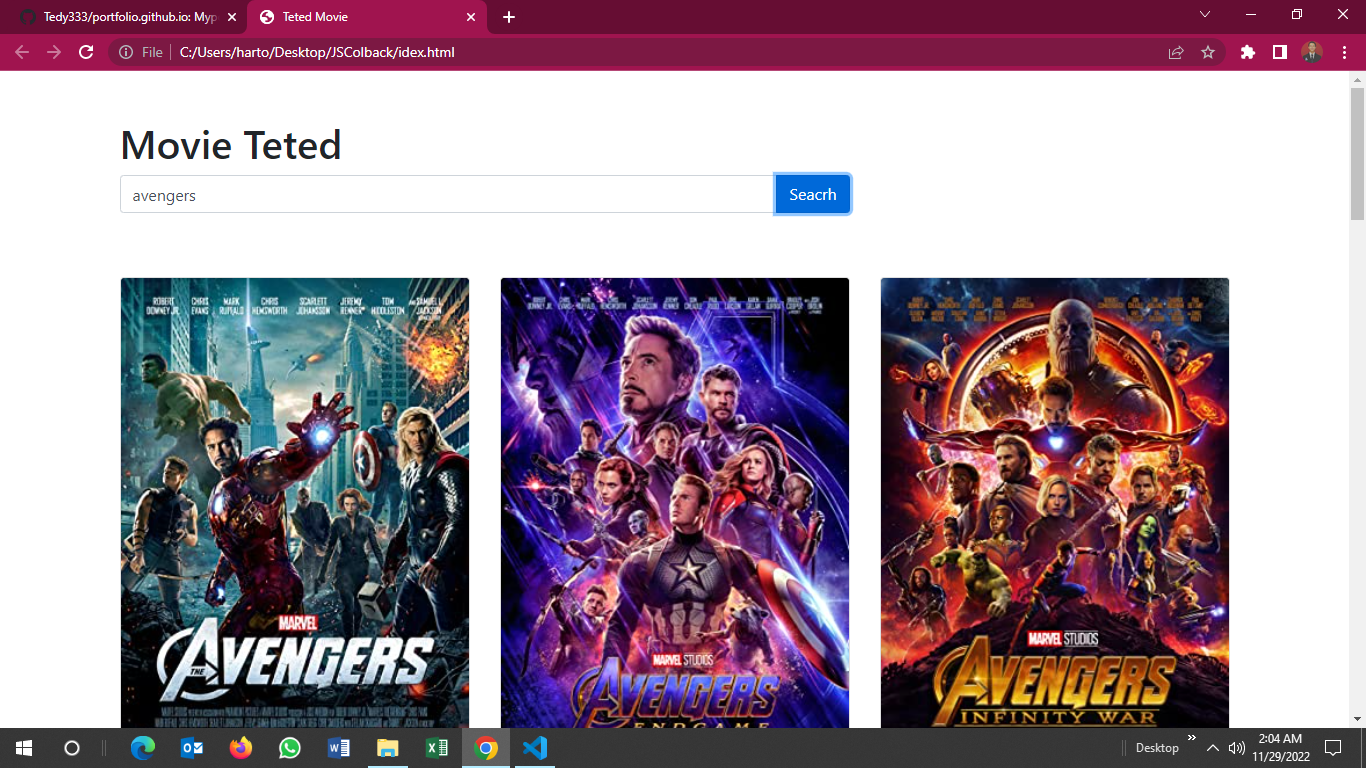Viewport: 1366px width, 768px height.
Task: Open WhatsApp from the taskbar
Action: (x=290, y=748)
